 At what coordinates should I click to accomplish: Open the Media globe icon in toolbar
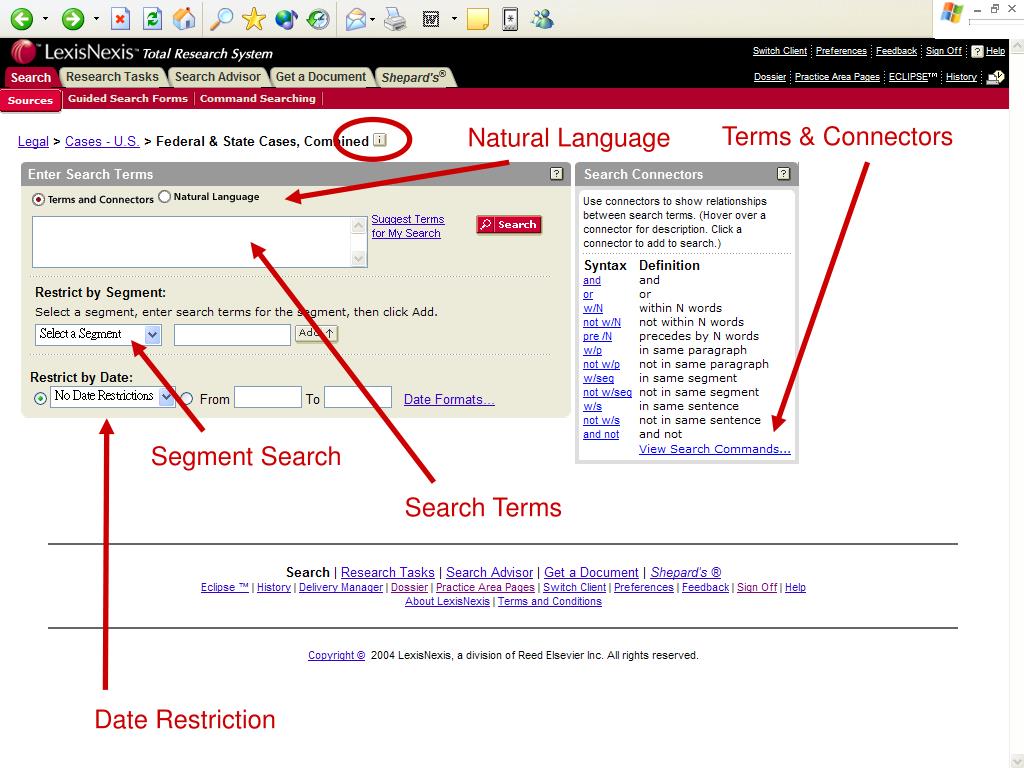coord(286,19)
